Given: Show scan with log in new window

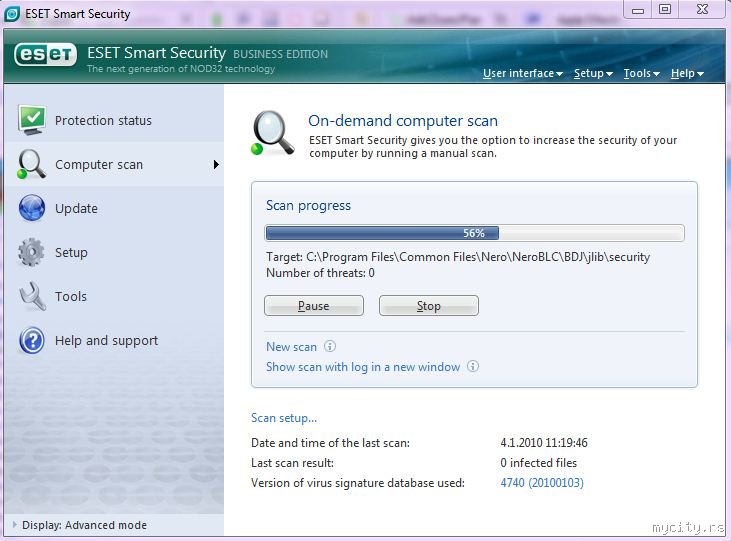Looking at the screenshot, I should [363, 367].
